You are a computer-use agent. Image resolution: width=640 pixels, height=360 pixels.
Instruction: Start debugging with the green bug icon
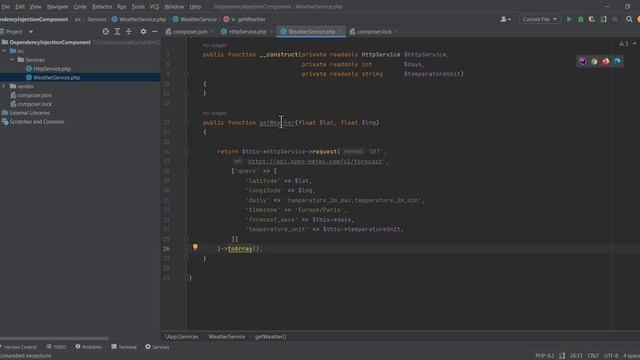point(580,19)
